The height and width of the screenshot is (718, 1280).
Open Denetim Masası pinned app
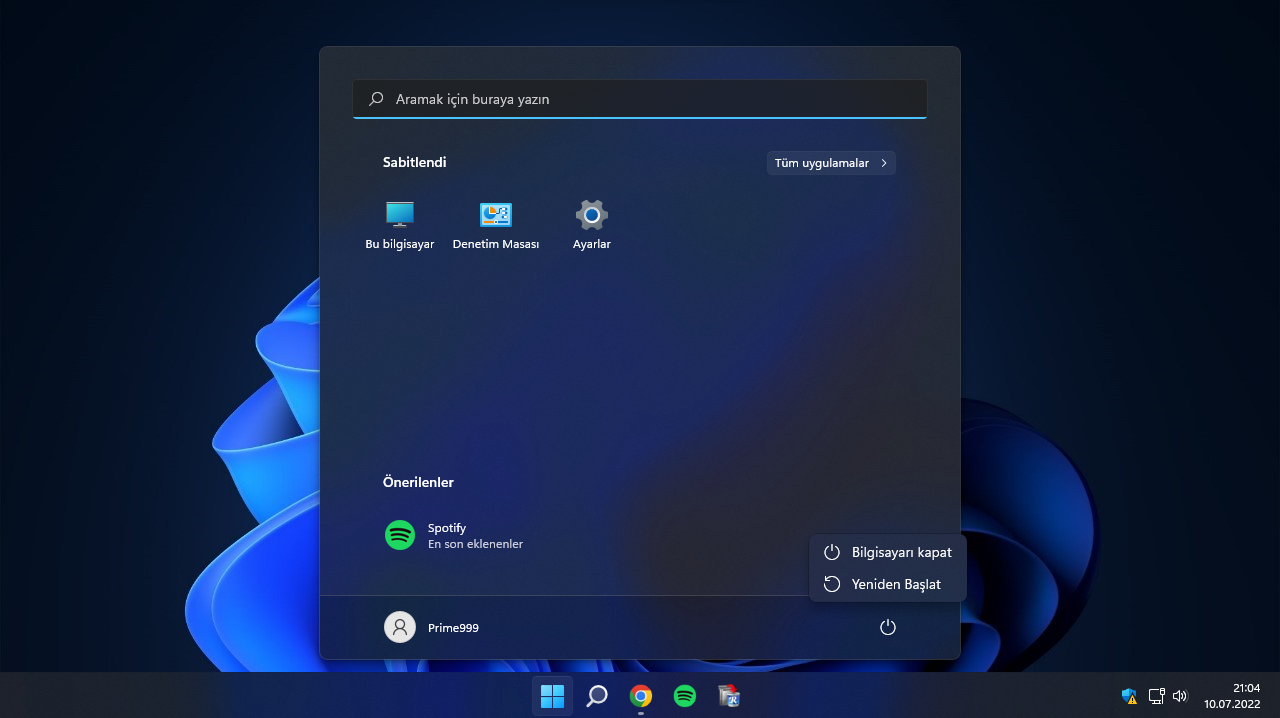496,225
